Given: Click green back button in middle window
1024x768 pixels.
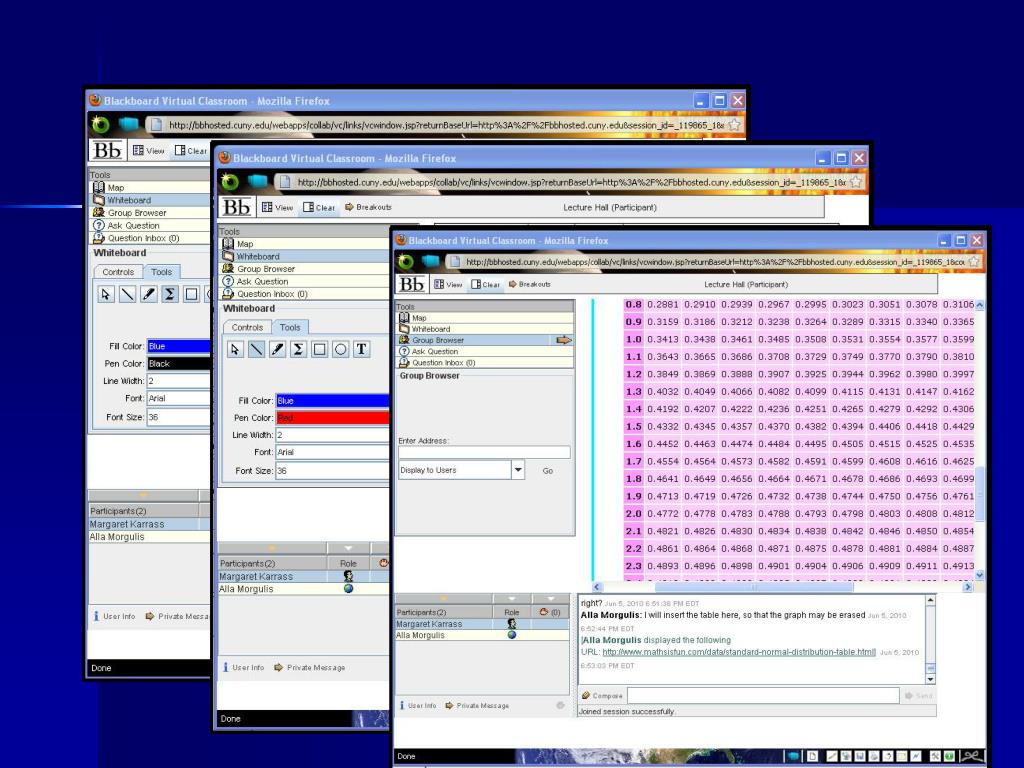Looking at the screenshot, I should pos(229,182).
